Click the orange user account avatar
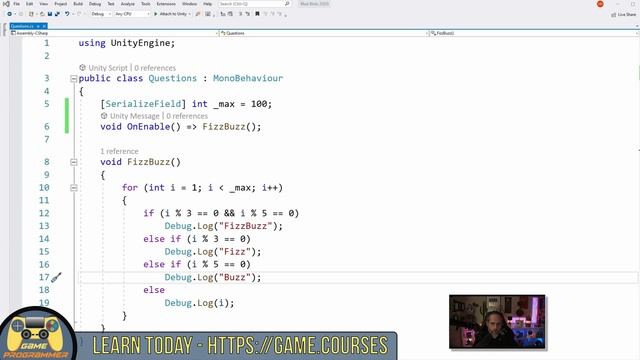This screenshot has width=640, height=360. (x=600, y=4)
